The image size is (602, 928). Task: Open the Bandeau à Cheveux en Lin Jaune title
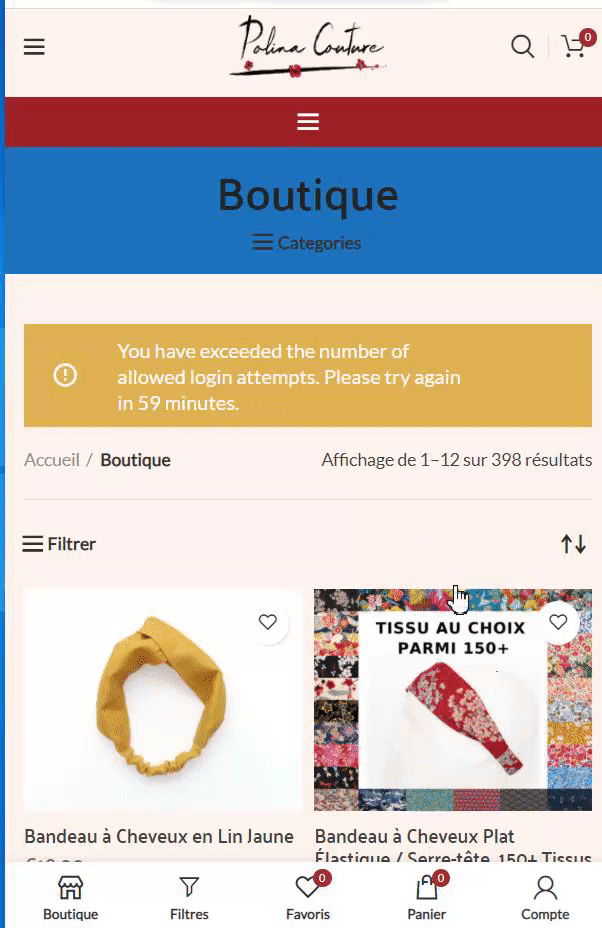click(x=159, y=836)
